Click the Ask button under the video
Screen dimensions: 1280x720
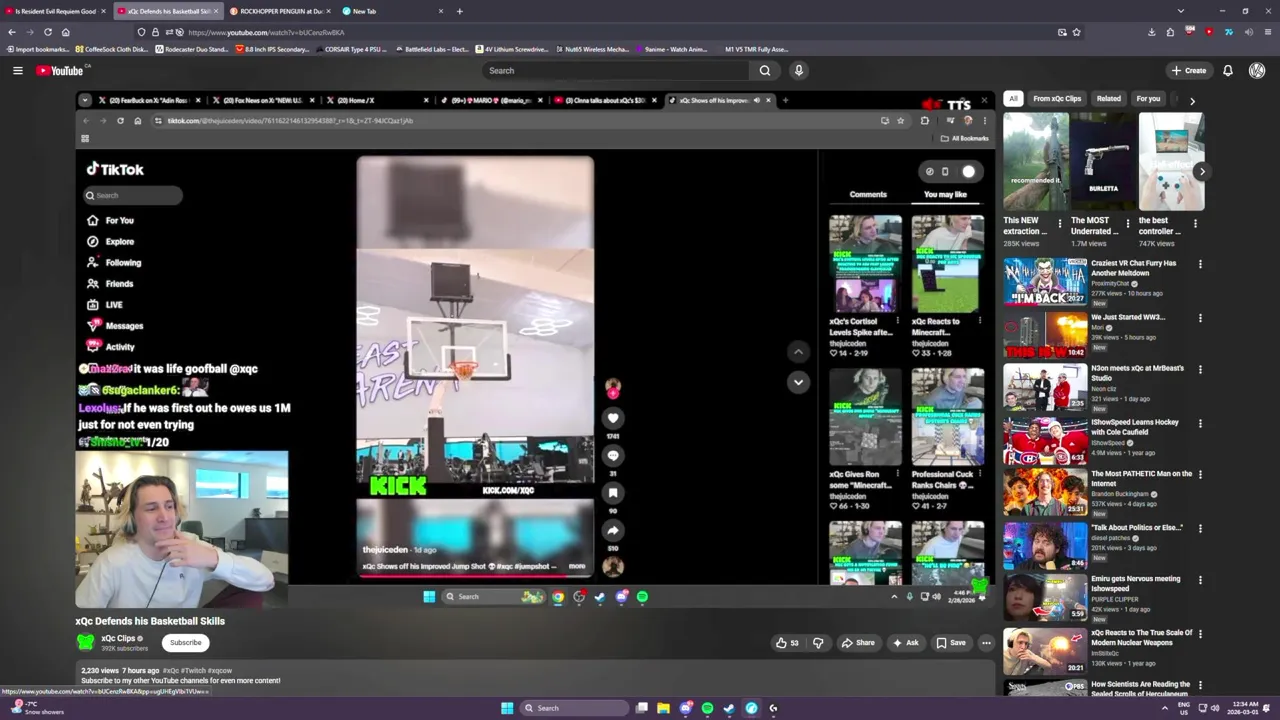point(905,643)
